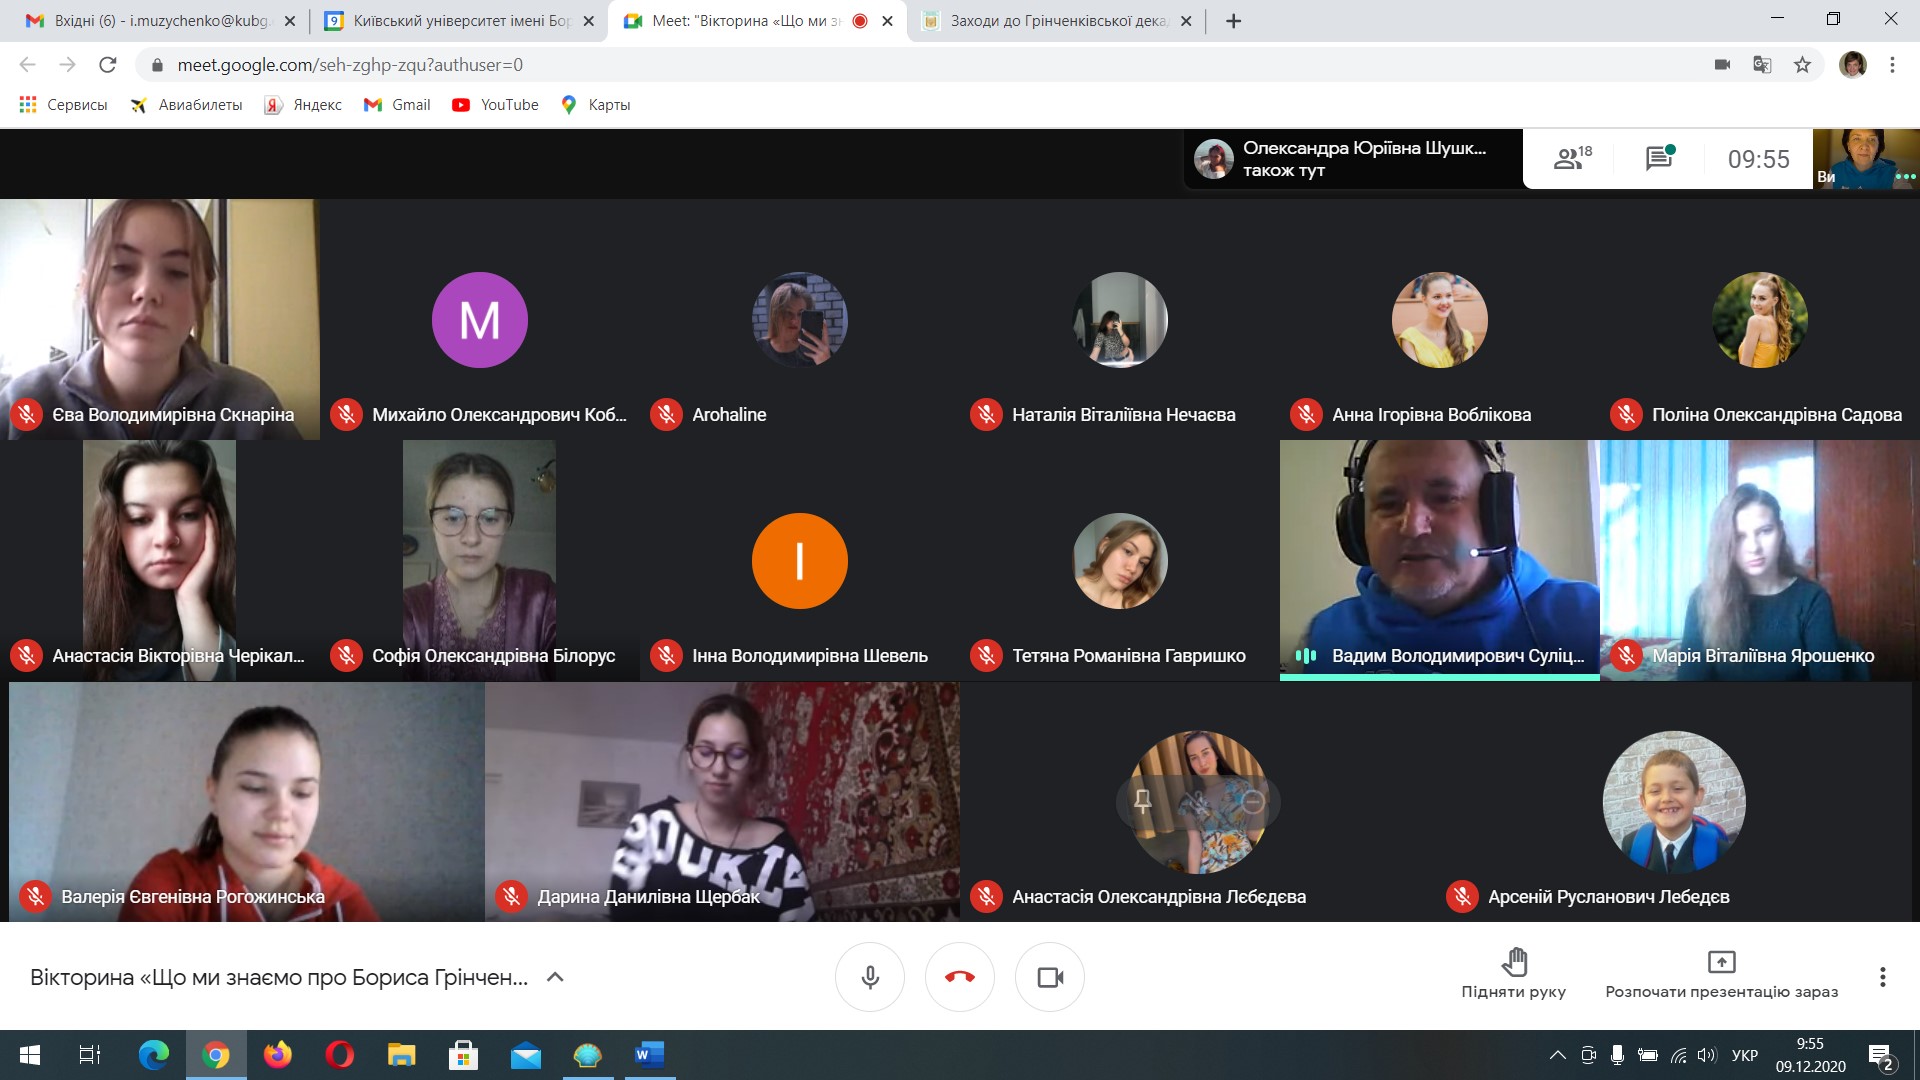Toggle the microphone mute button
Screen dimensions: 1920x1080
click(x=869, y=977)
